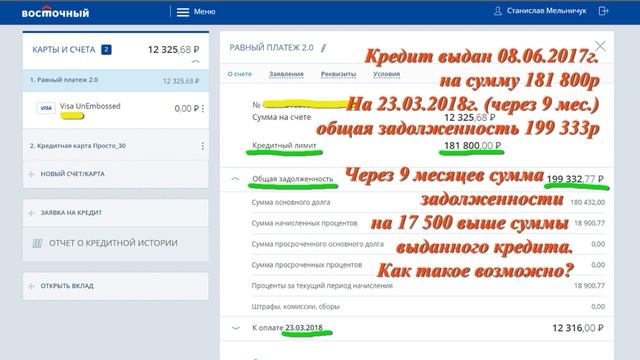Open the Заявления tab
640x360 pixels.
pyautogui.click(x=286, y=74)
